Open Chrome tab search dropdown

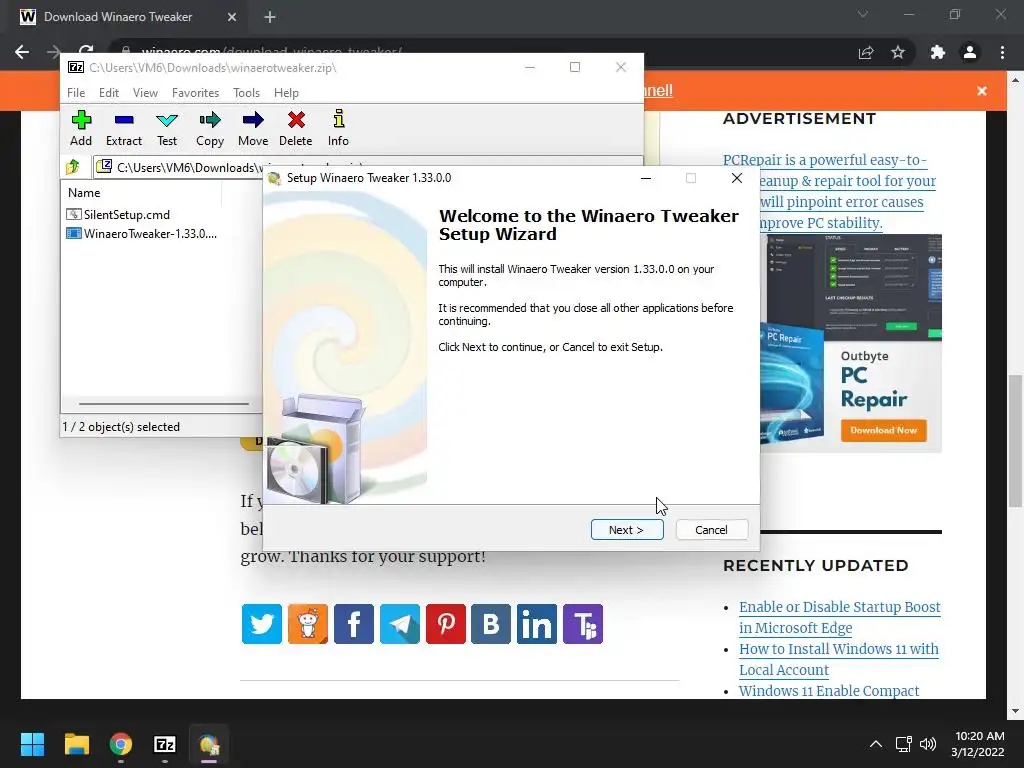point(863,14)
